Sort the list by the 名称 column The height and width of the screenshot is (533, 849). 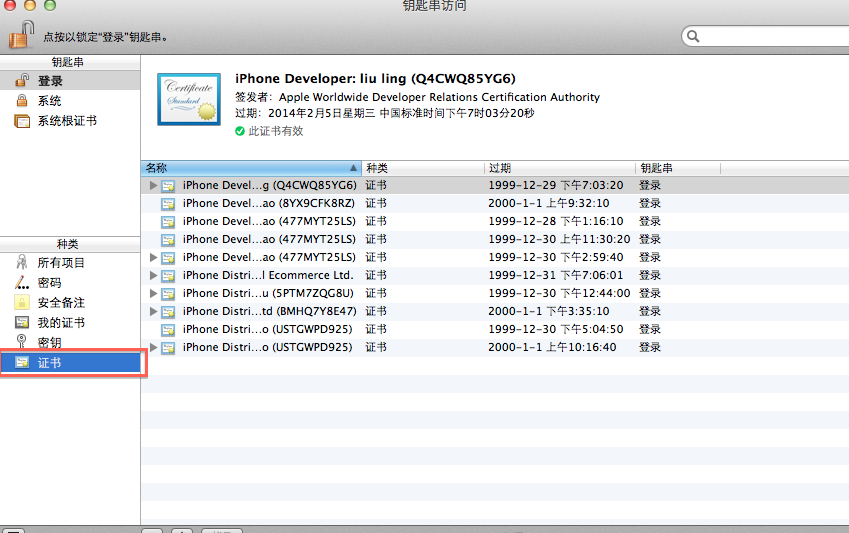(x=251, y=168)
